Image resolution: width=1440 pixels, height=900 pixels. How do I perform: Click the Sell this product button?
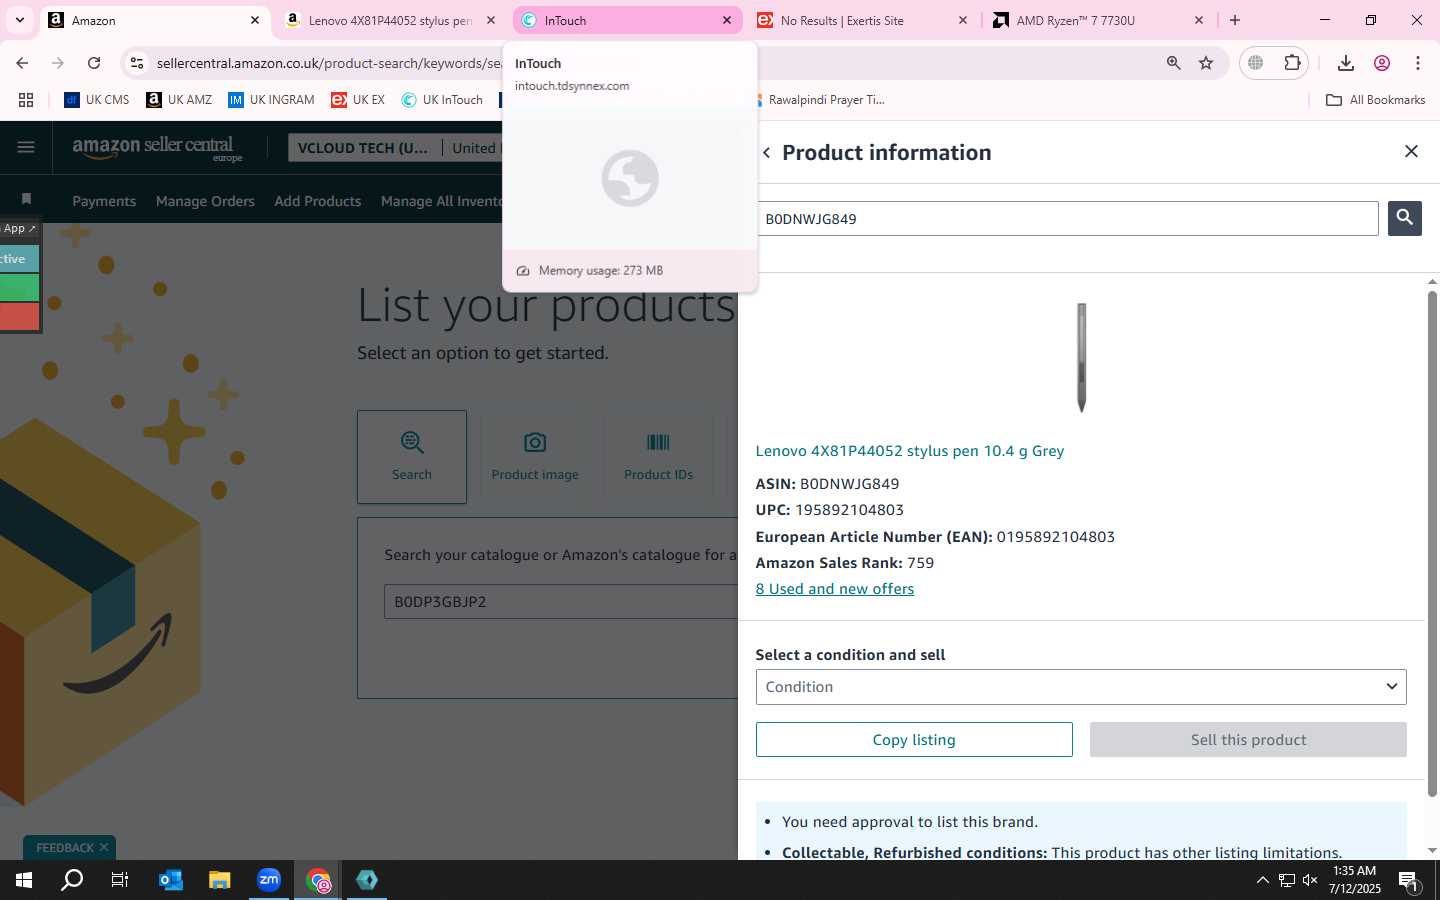(x=1248, y=740)
